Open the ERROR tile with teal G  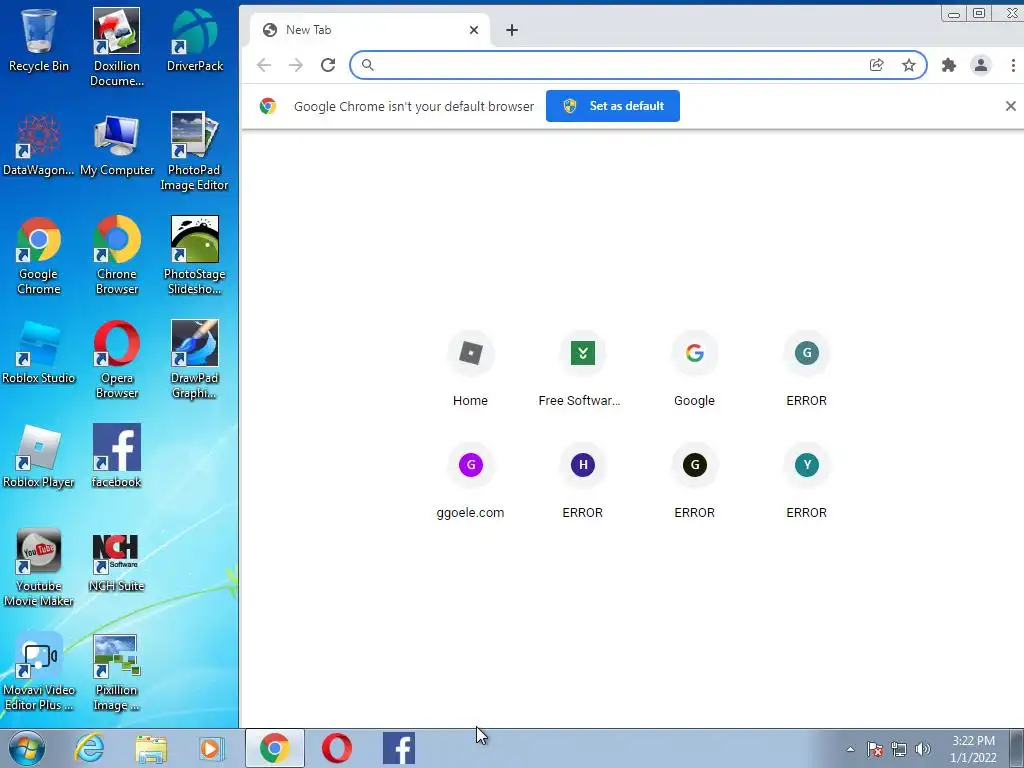[x=807, y=370]
